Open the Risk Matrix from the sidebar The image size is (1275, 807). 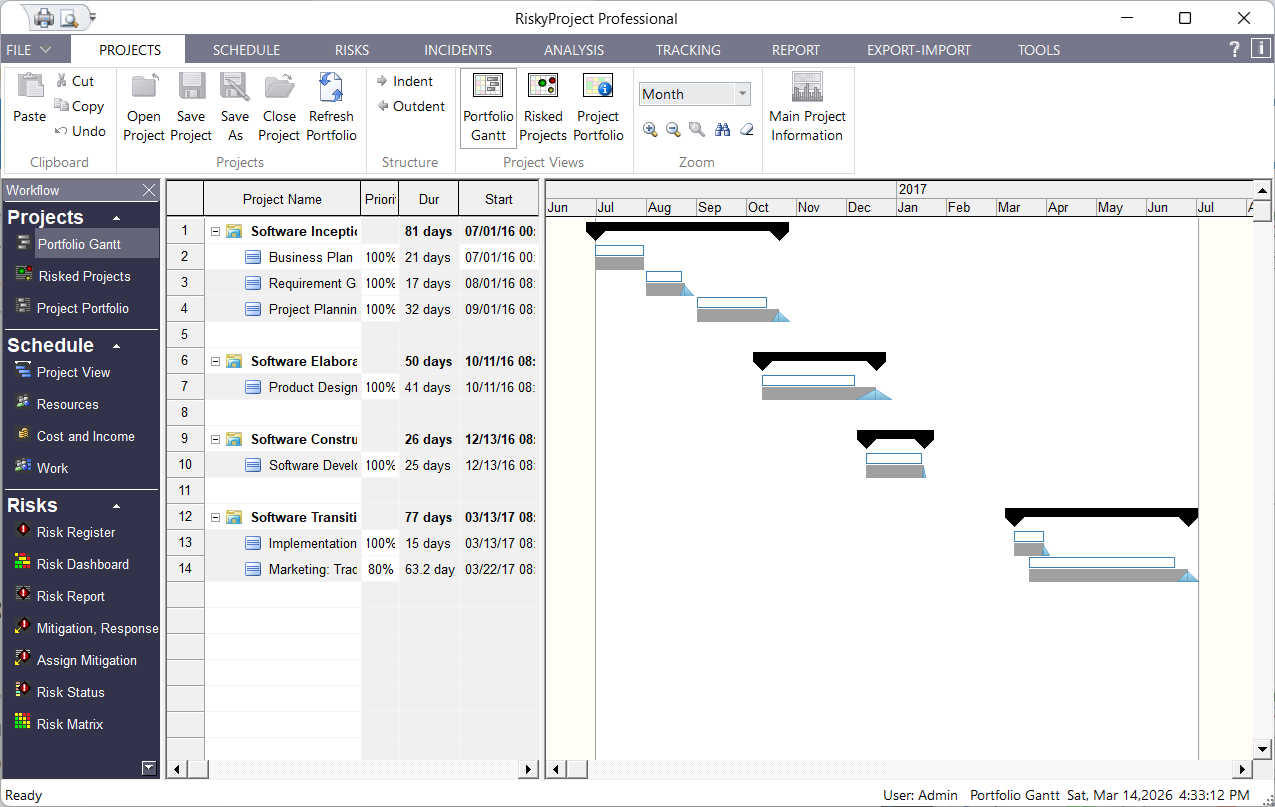click(x=70, y=724)
